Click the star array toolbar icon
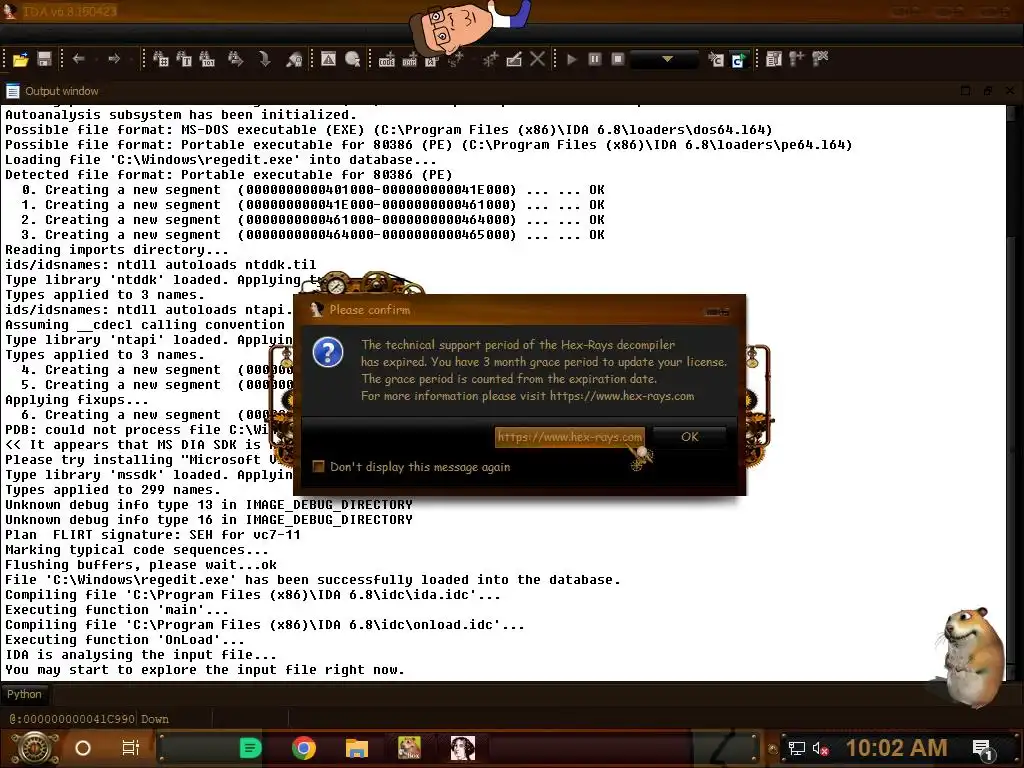 click(x=490, y=59)
